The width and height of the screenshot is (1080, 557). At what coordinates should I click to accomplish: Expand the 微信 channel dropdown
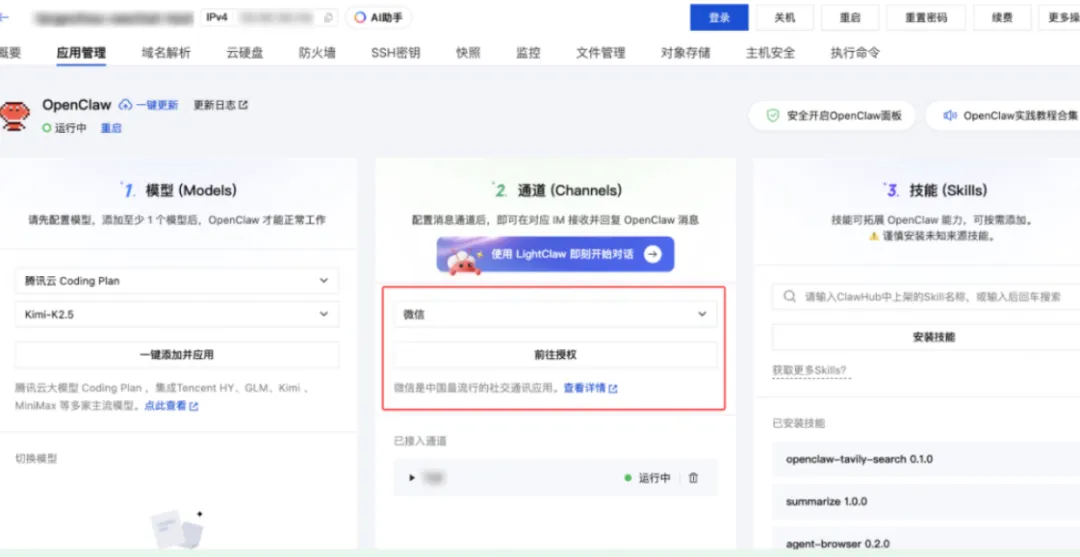555,314
